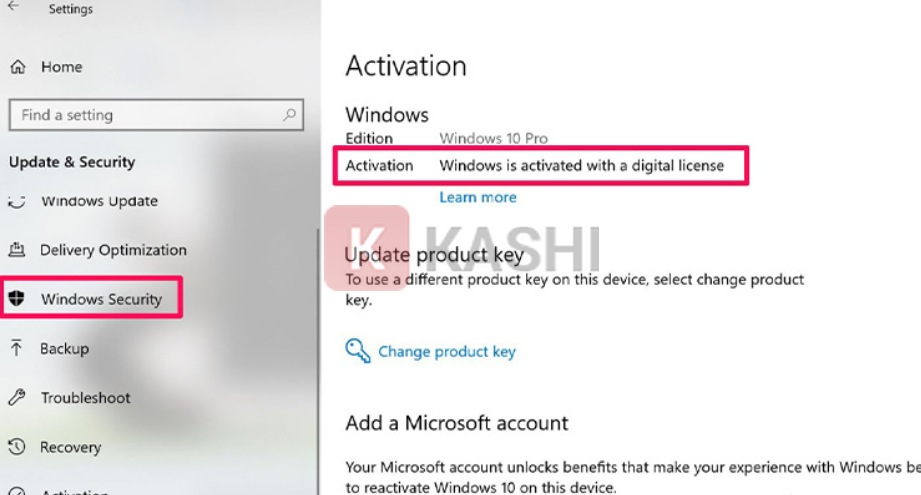Select the Recovery sidebar item
Viewport: 921px width, 495px height.
tap(70, 447)
